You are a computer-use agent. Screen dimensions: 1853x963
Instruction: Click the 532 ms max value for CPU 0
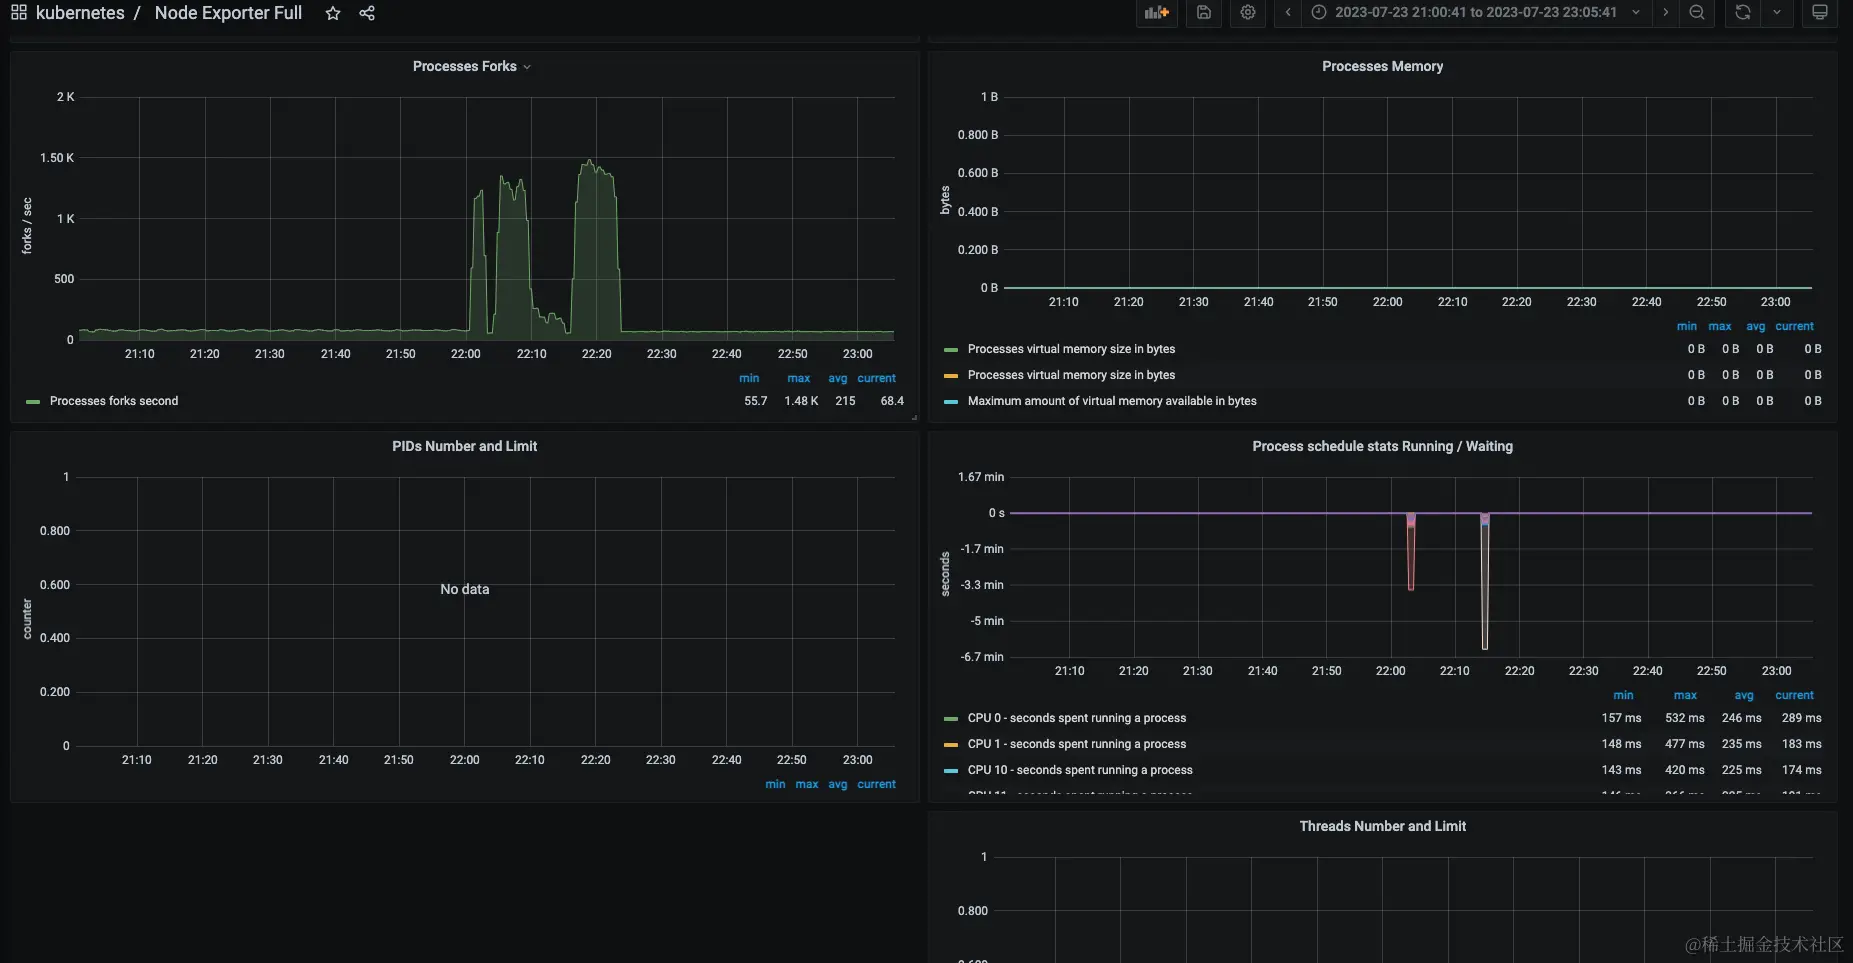pos(1685,718)
